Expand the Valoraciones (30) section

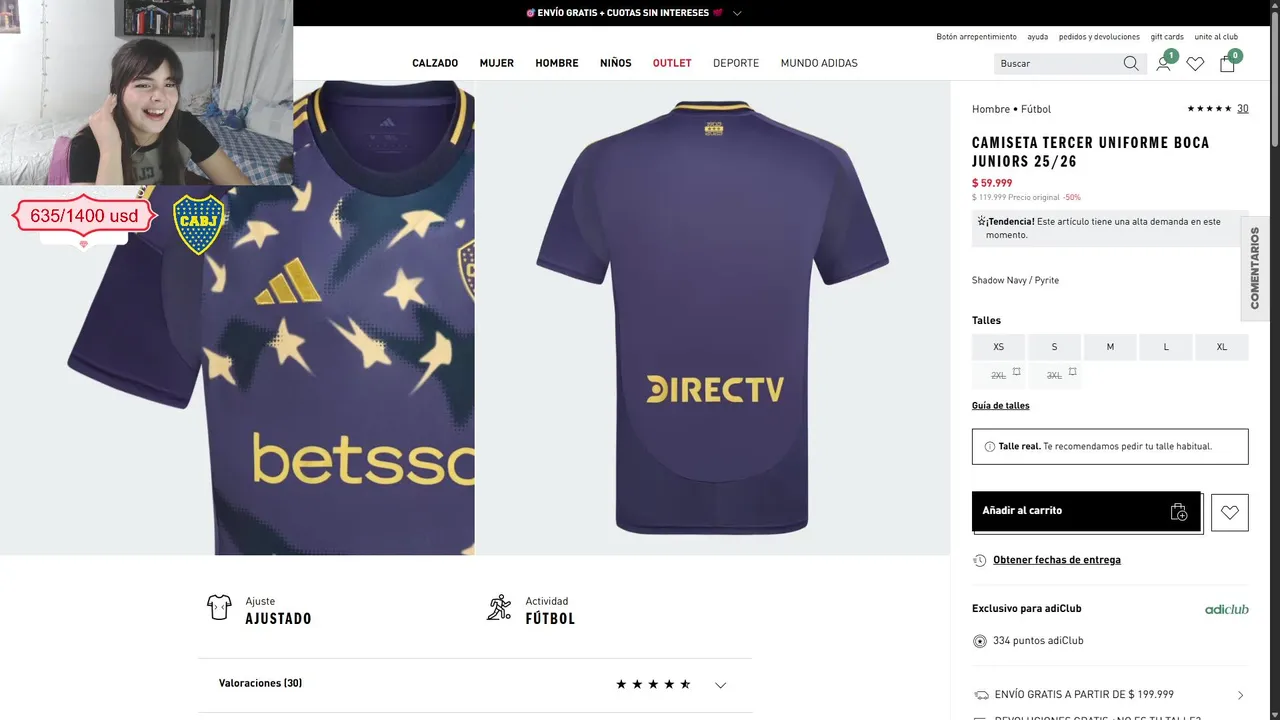720,685
